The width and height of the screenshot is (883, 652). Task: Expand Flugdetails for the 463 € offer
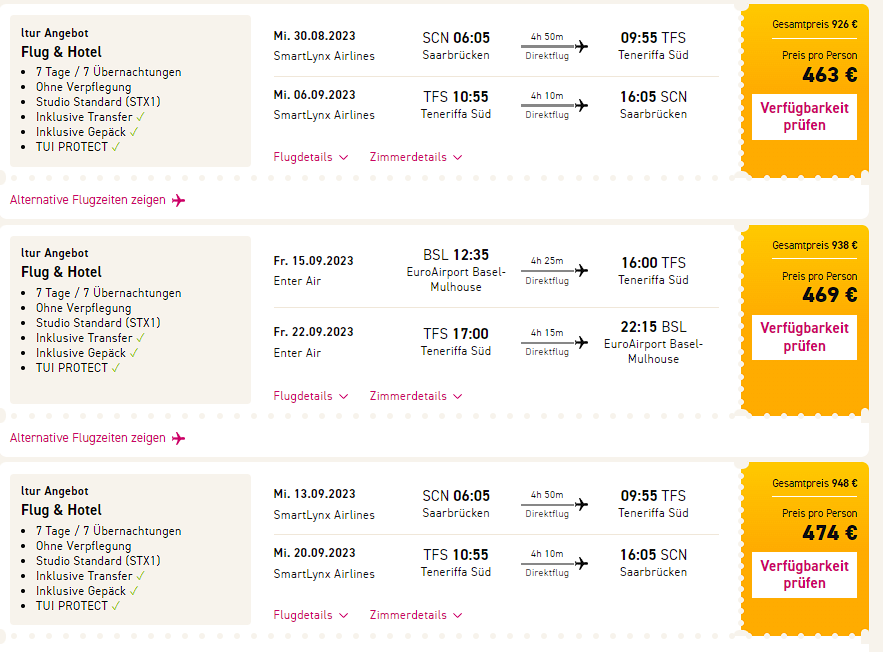(310, 157)
